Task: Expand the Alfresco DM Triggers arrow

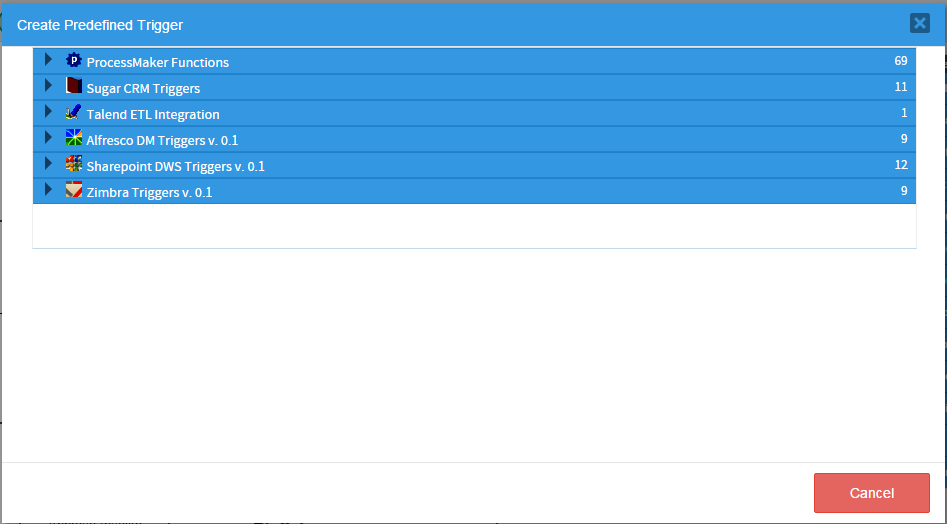Action: click(x=48, y=138)
